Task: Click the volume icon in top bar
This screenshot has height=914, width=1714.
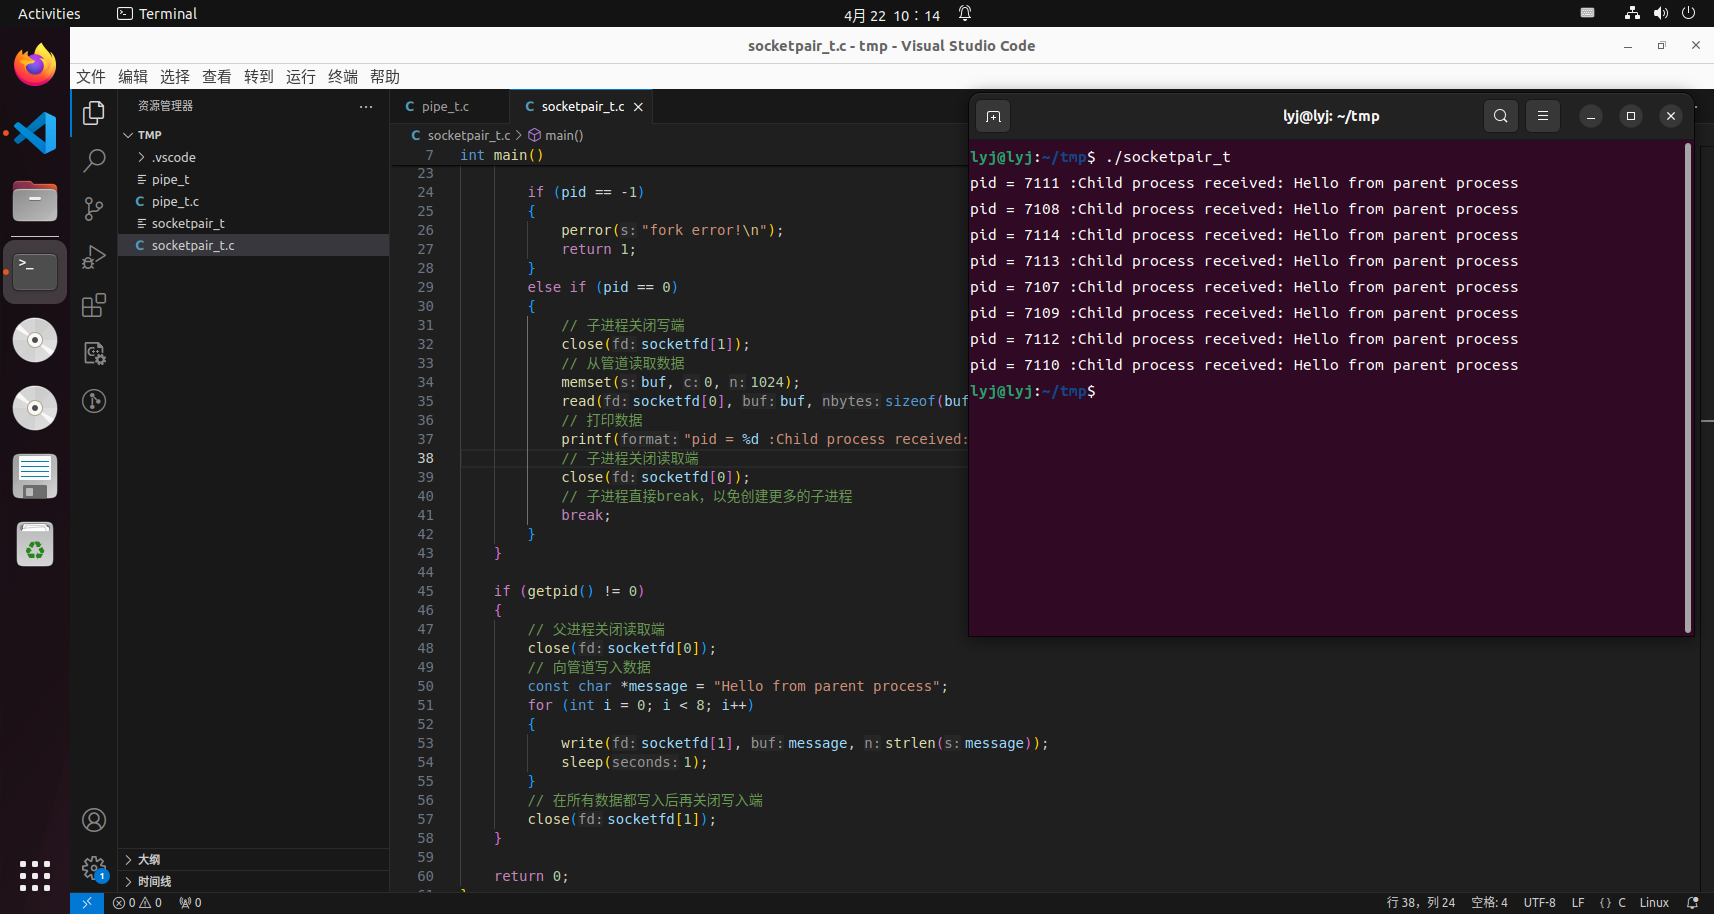Action: click(1661, 14)
